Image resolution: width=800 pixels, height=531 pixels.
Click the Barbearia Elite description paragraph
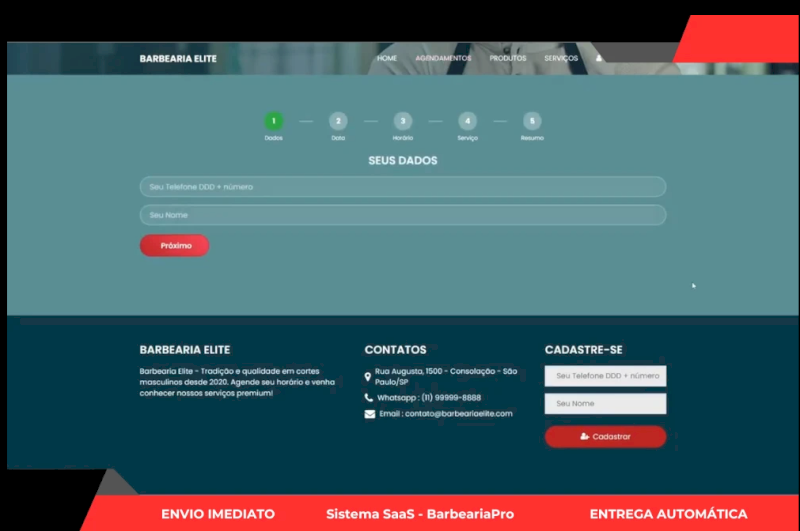237,382
